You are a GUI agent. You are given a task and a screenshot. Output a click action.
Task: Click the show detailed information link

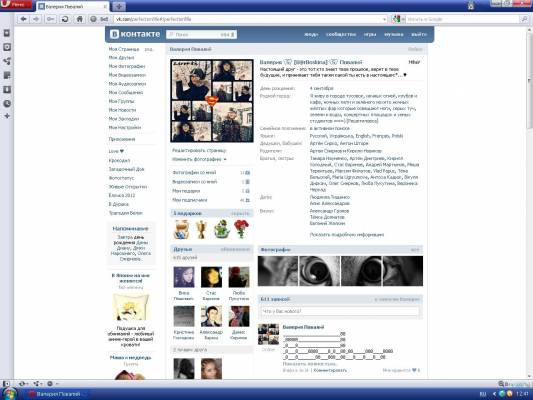click(347, 235)
